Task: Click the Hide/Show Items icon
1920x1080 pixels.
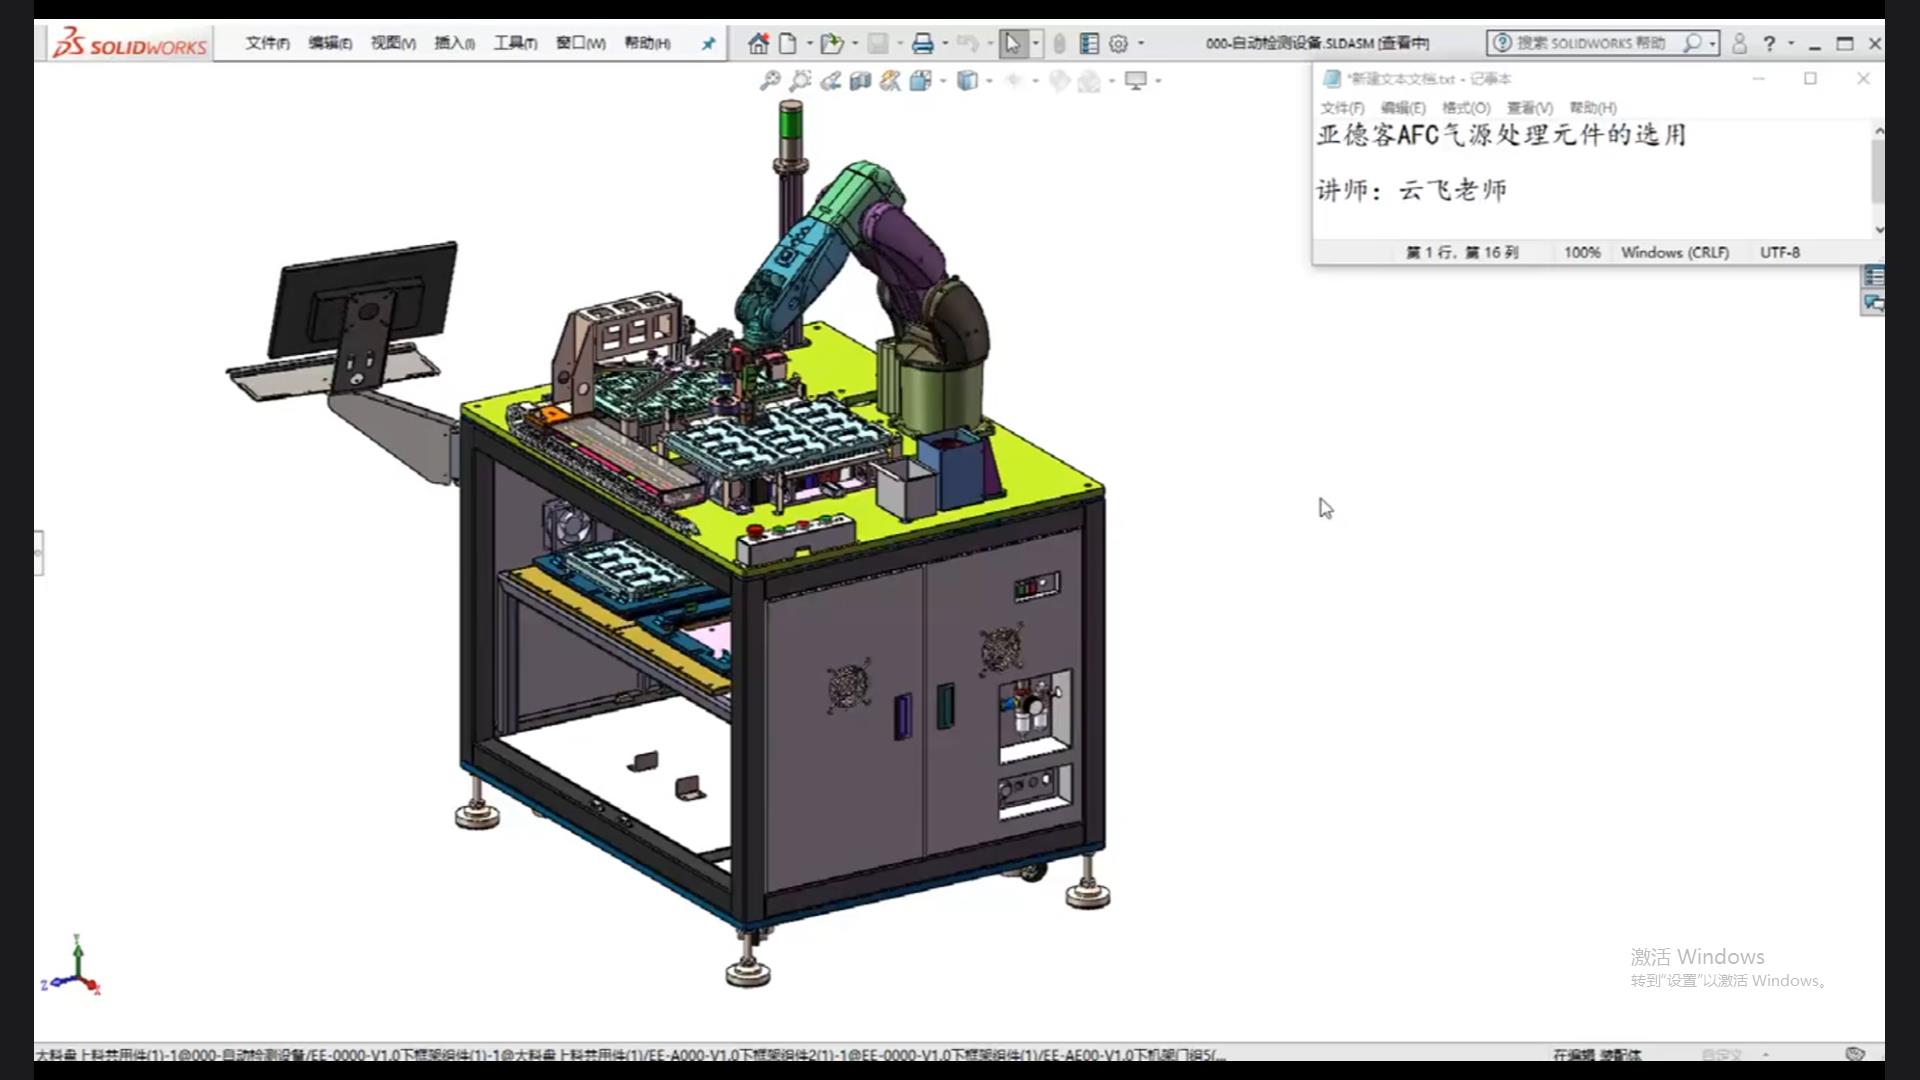Action: (x=1014, y=81)
